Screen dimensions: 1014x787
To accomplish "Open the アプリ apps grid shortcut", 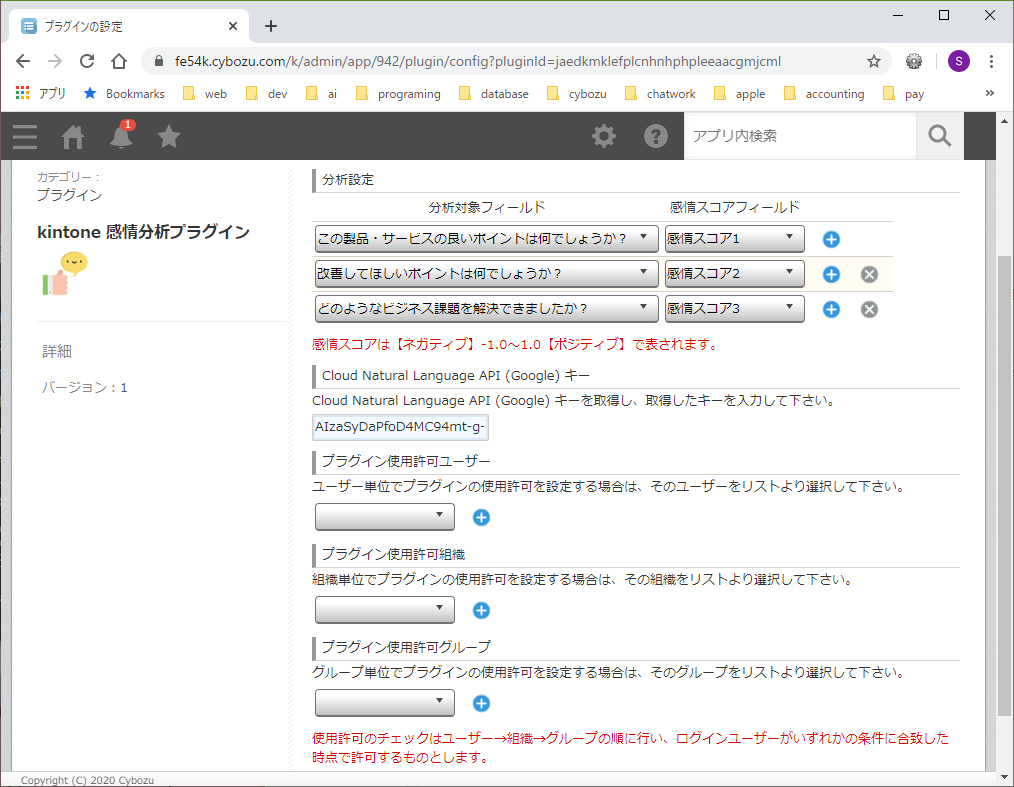I will 40,94.
